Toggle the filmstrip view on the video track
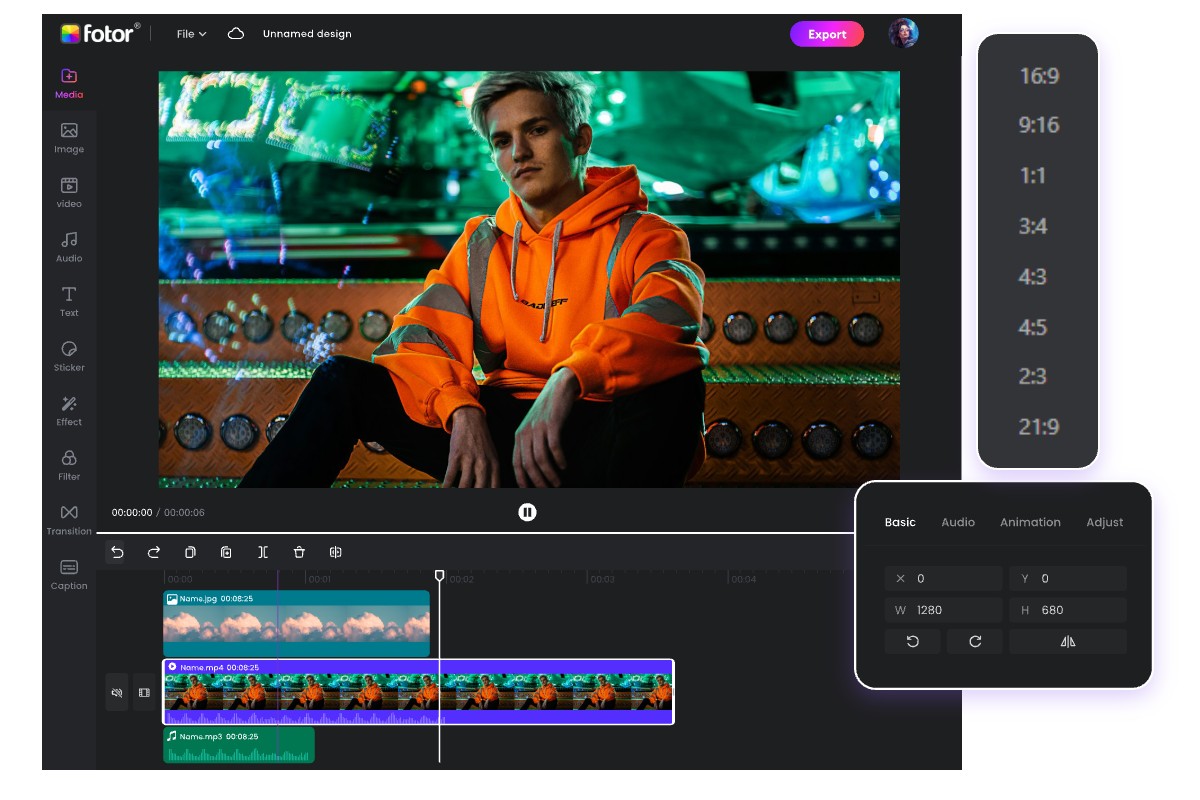Image resolution: width=1200 pixels, height=800 pixels. pyautogui.click(x=141, y=692)
